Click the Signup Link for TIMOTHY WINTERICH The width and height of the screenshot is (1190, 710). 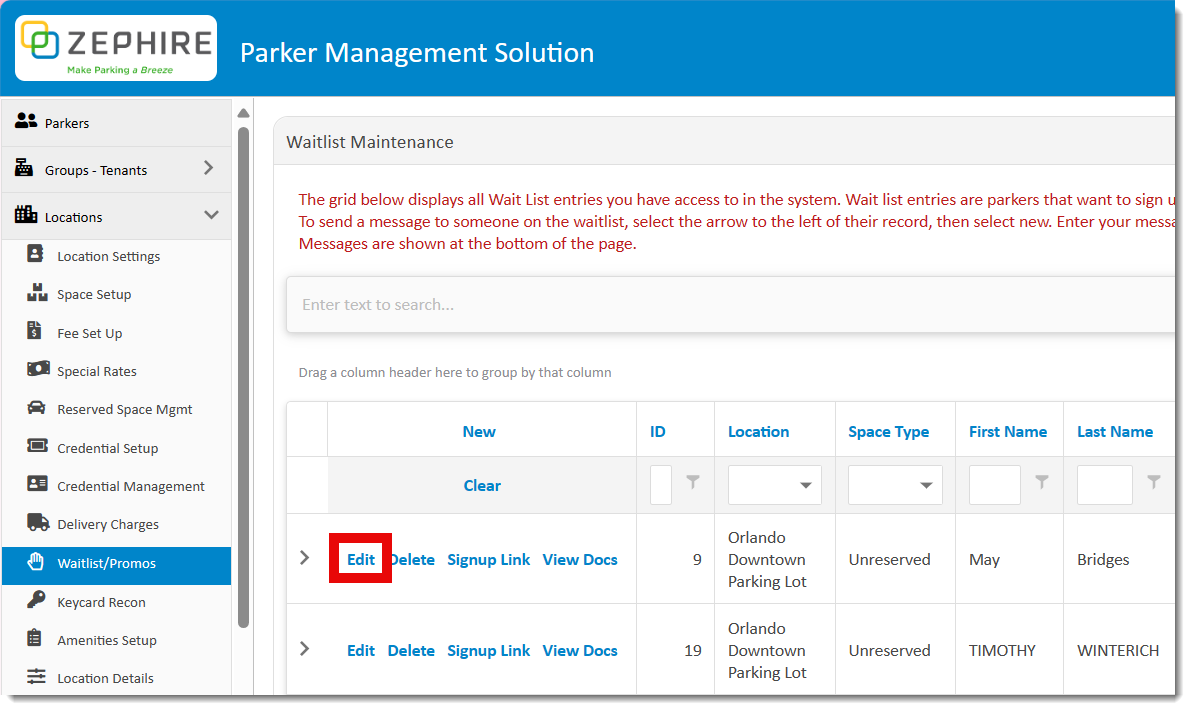click(489, 650)
